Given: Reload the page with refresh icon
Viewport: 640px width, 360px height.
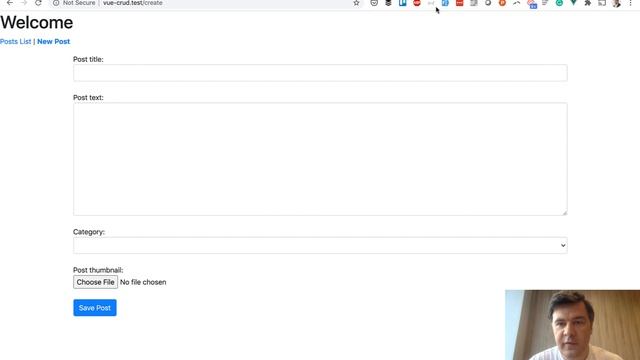Looking at the screenshot, I should [38, 3].
